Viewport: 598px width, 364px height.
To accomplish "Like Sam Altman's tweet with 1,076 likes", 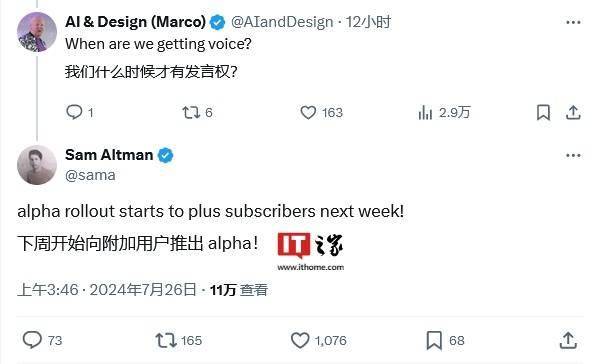I will click(300, 340).
